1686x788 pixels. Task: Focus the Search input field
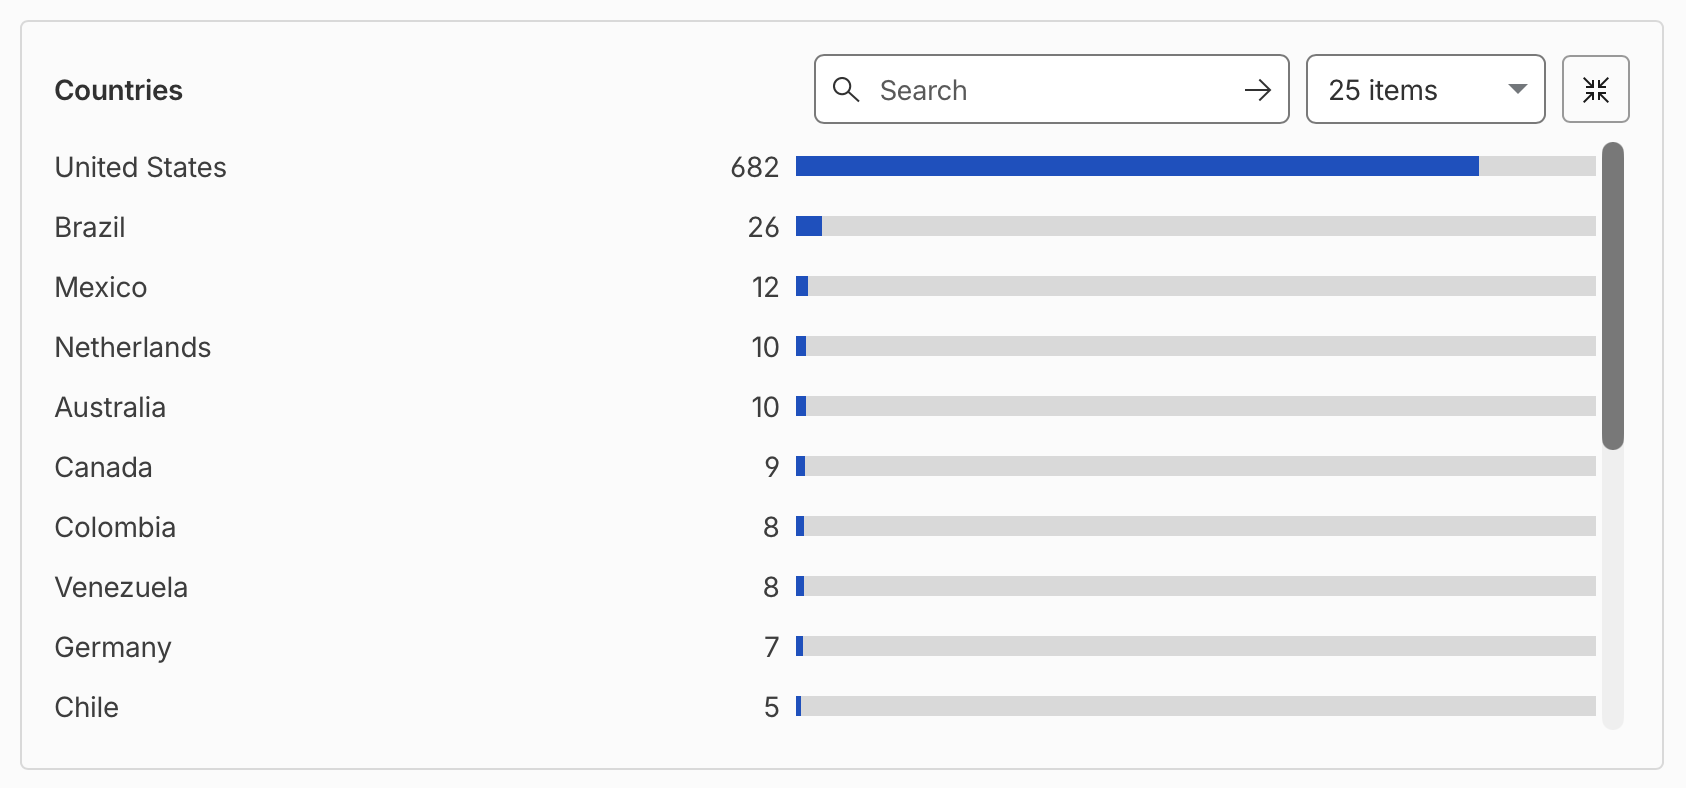pyautogui.click(x=1051, y=89)
